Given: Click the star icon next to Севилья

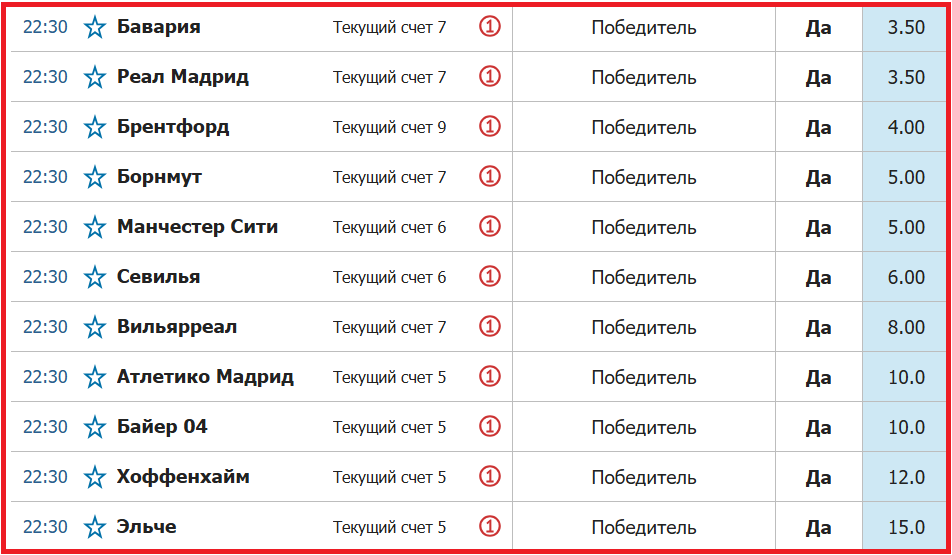Looking at the screenshot, I should coord(95,278).
